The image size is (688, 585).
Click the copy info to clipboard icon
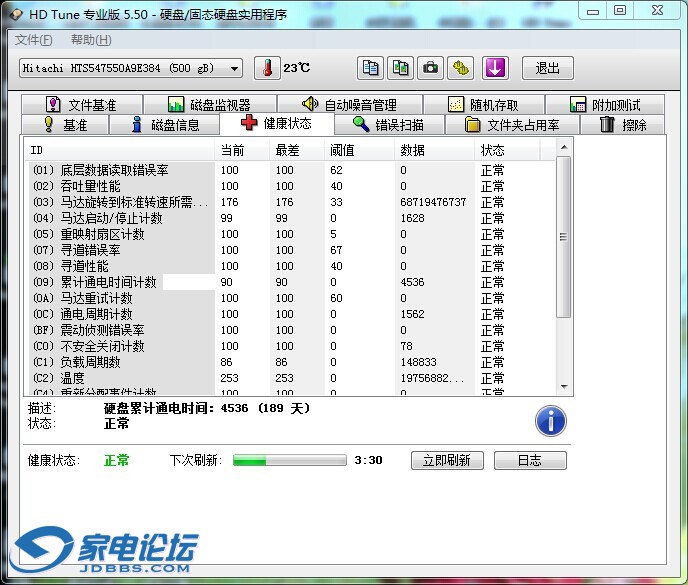click(x=370, y=68)
